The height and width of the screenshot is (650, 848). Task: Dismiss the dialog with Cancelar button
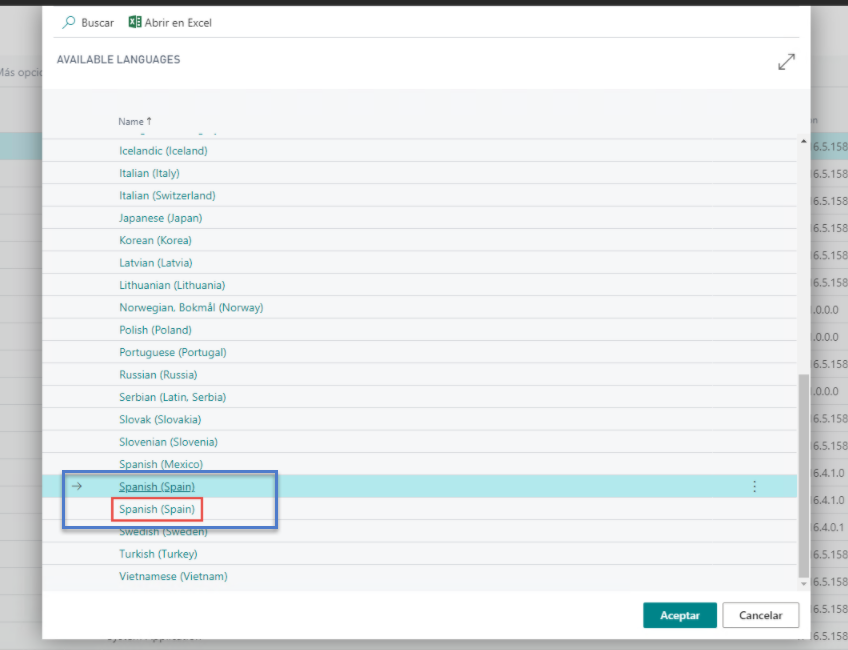pos(760,615)
